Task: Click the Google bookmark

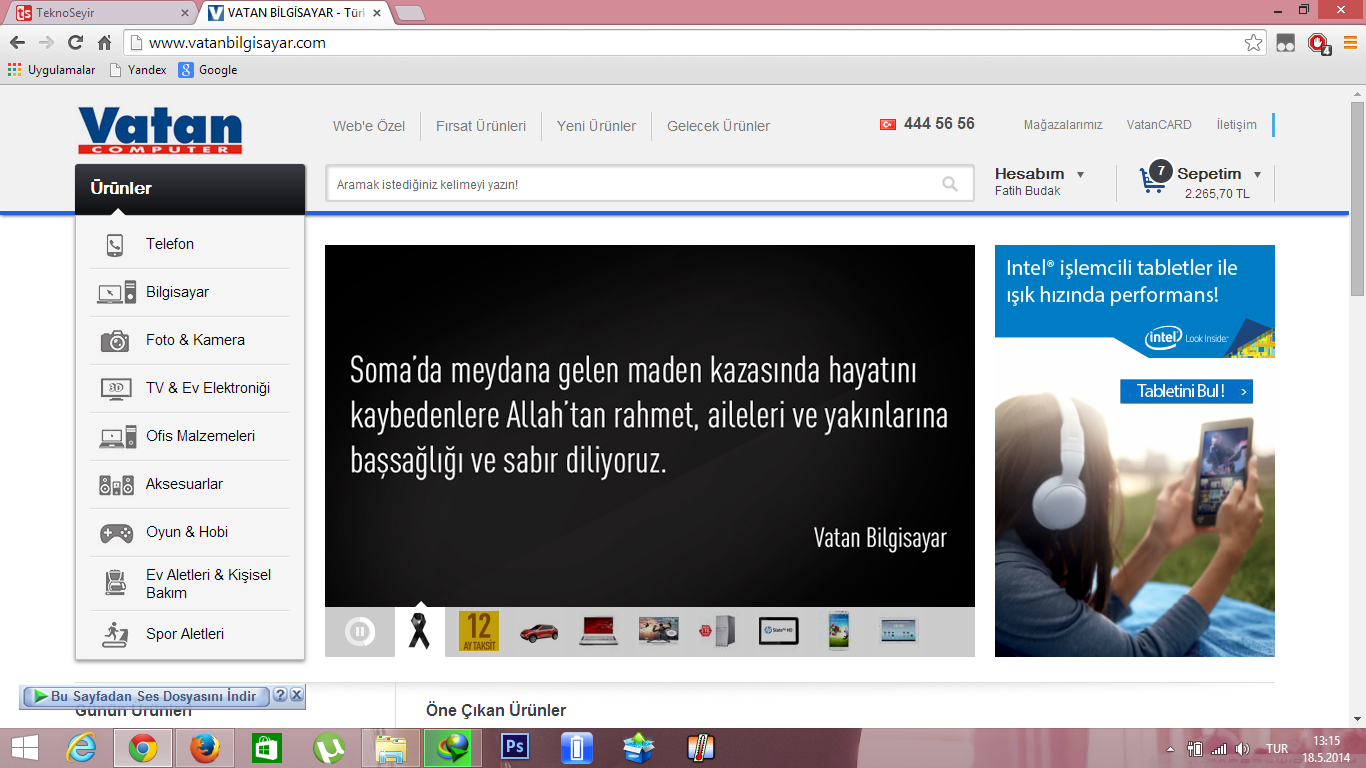Action: [208, 70]
